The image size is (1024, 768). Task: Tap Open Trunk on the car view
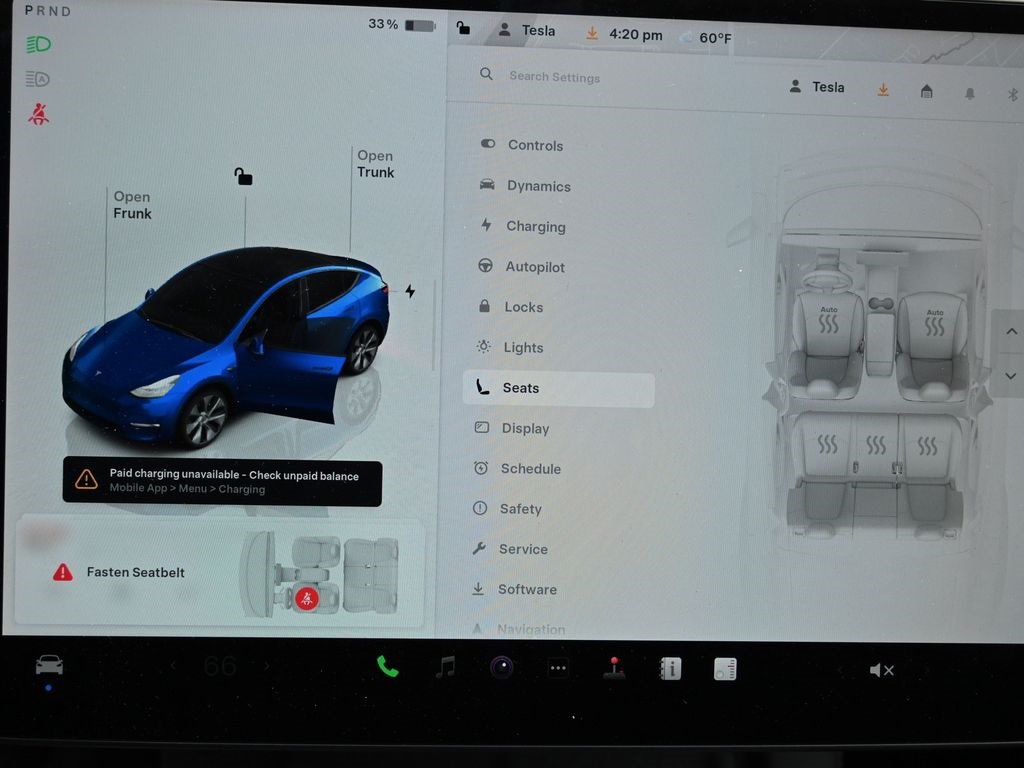click(x=376, y=164)
